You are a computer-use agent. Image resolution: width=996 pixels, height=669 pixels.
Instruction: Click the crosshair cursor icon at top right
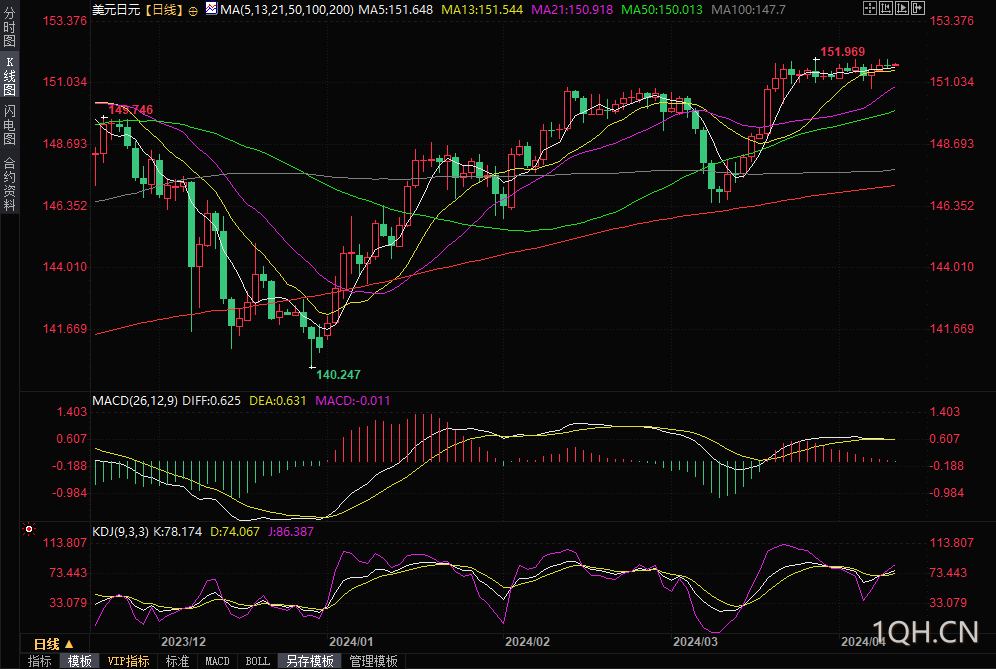(870, 8)
